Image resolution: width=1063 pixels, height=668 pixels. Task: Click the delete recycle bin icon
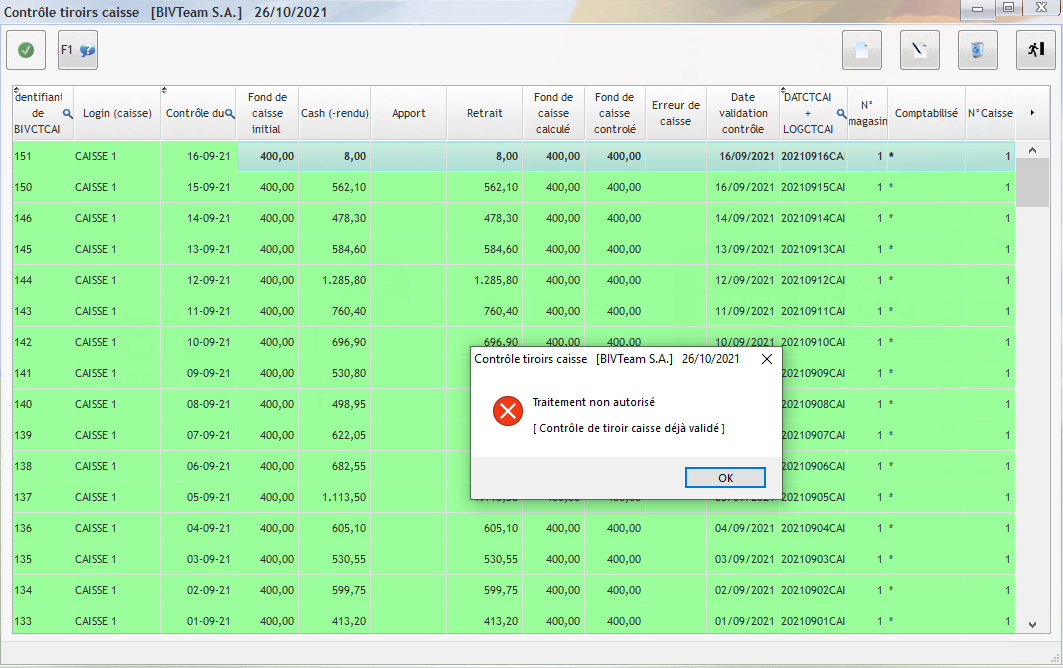[x=978, y=50]
